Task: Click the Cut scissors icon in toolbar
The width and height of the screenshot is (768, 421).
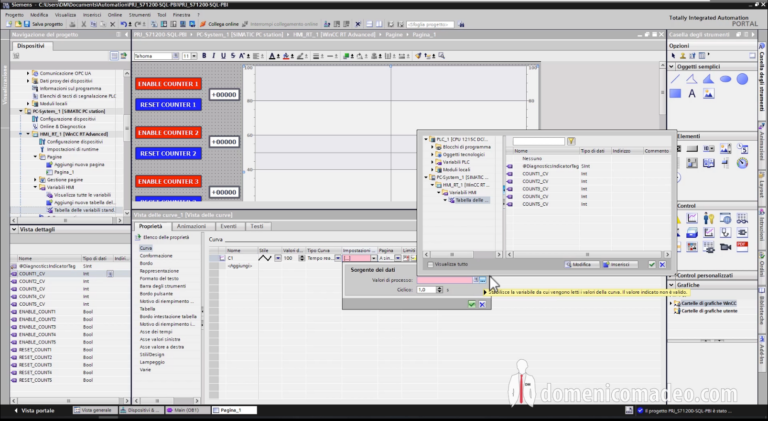Action: click(84, 24)
